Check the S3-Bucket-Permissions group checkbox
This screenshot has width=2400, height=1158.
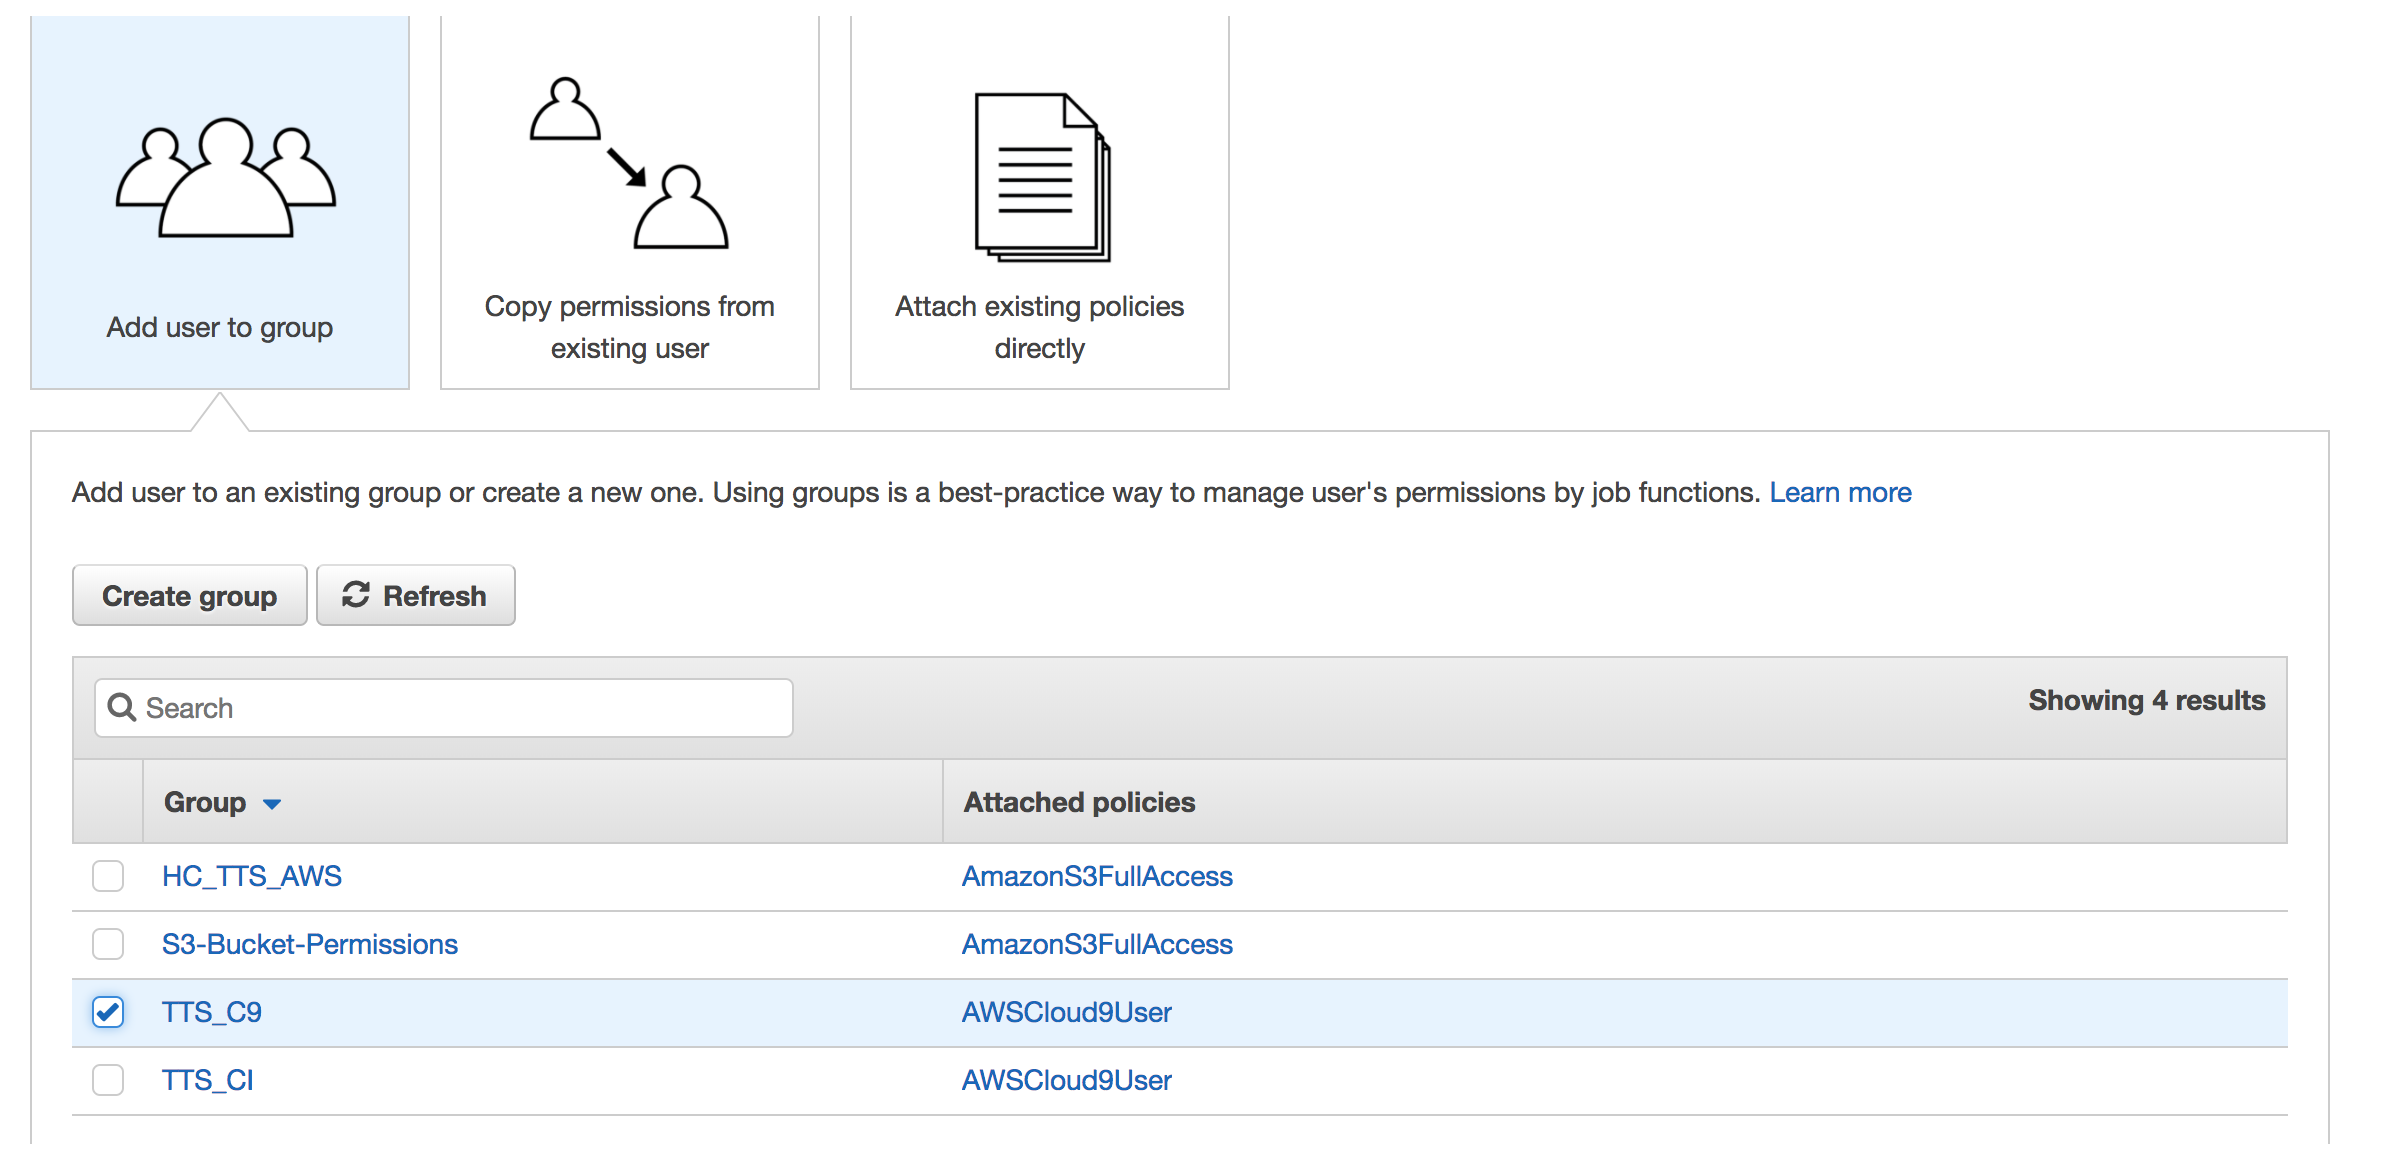coord(108,944)
